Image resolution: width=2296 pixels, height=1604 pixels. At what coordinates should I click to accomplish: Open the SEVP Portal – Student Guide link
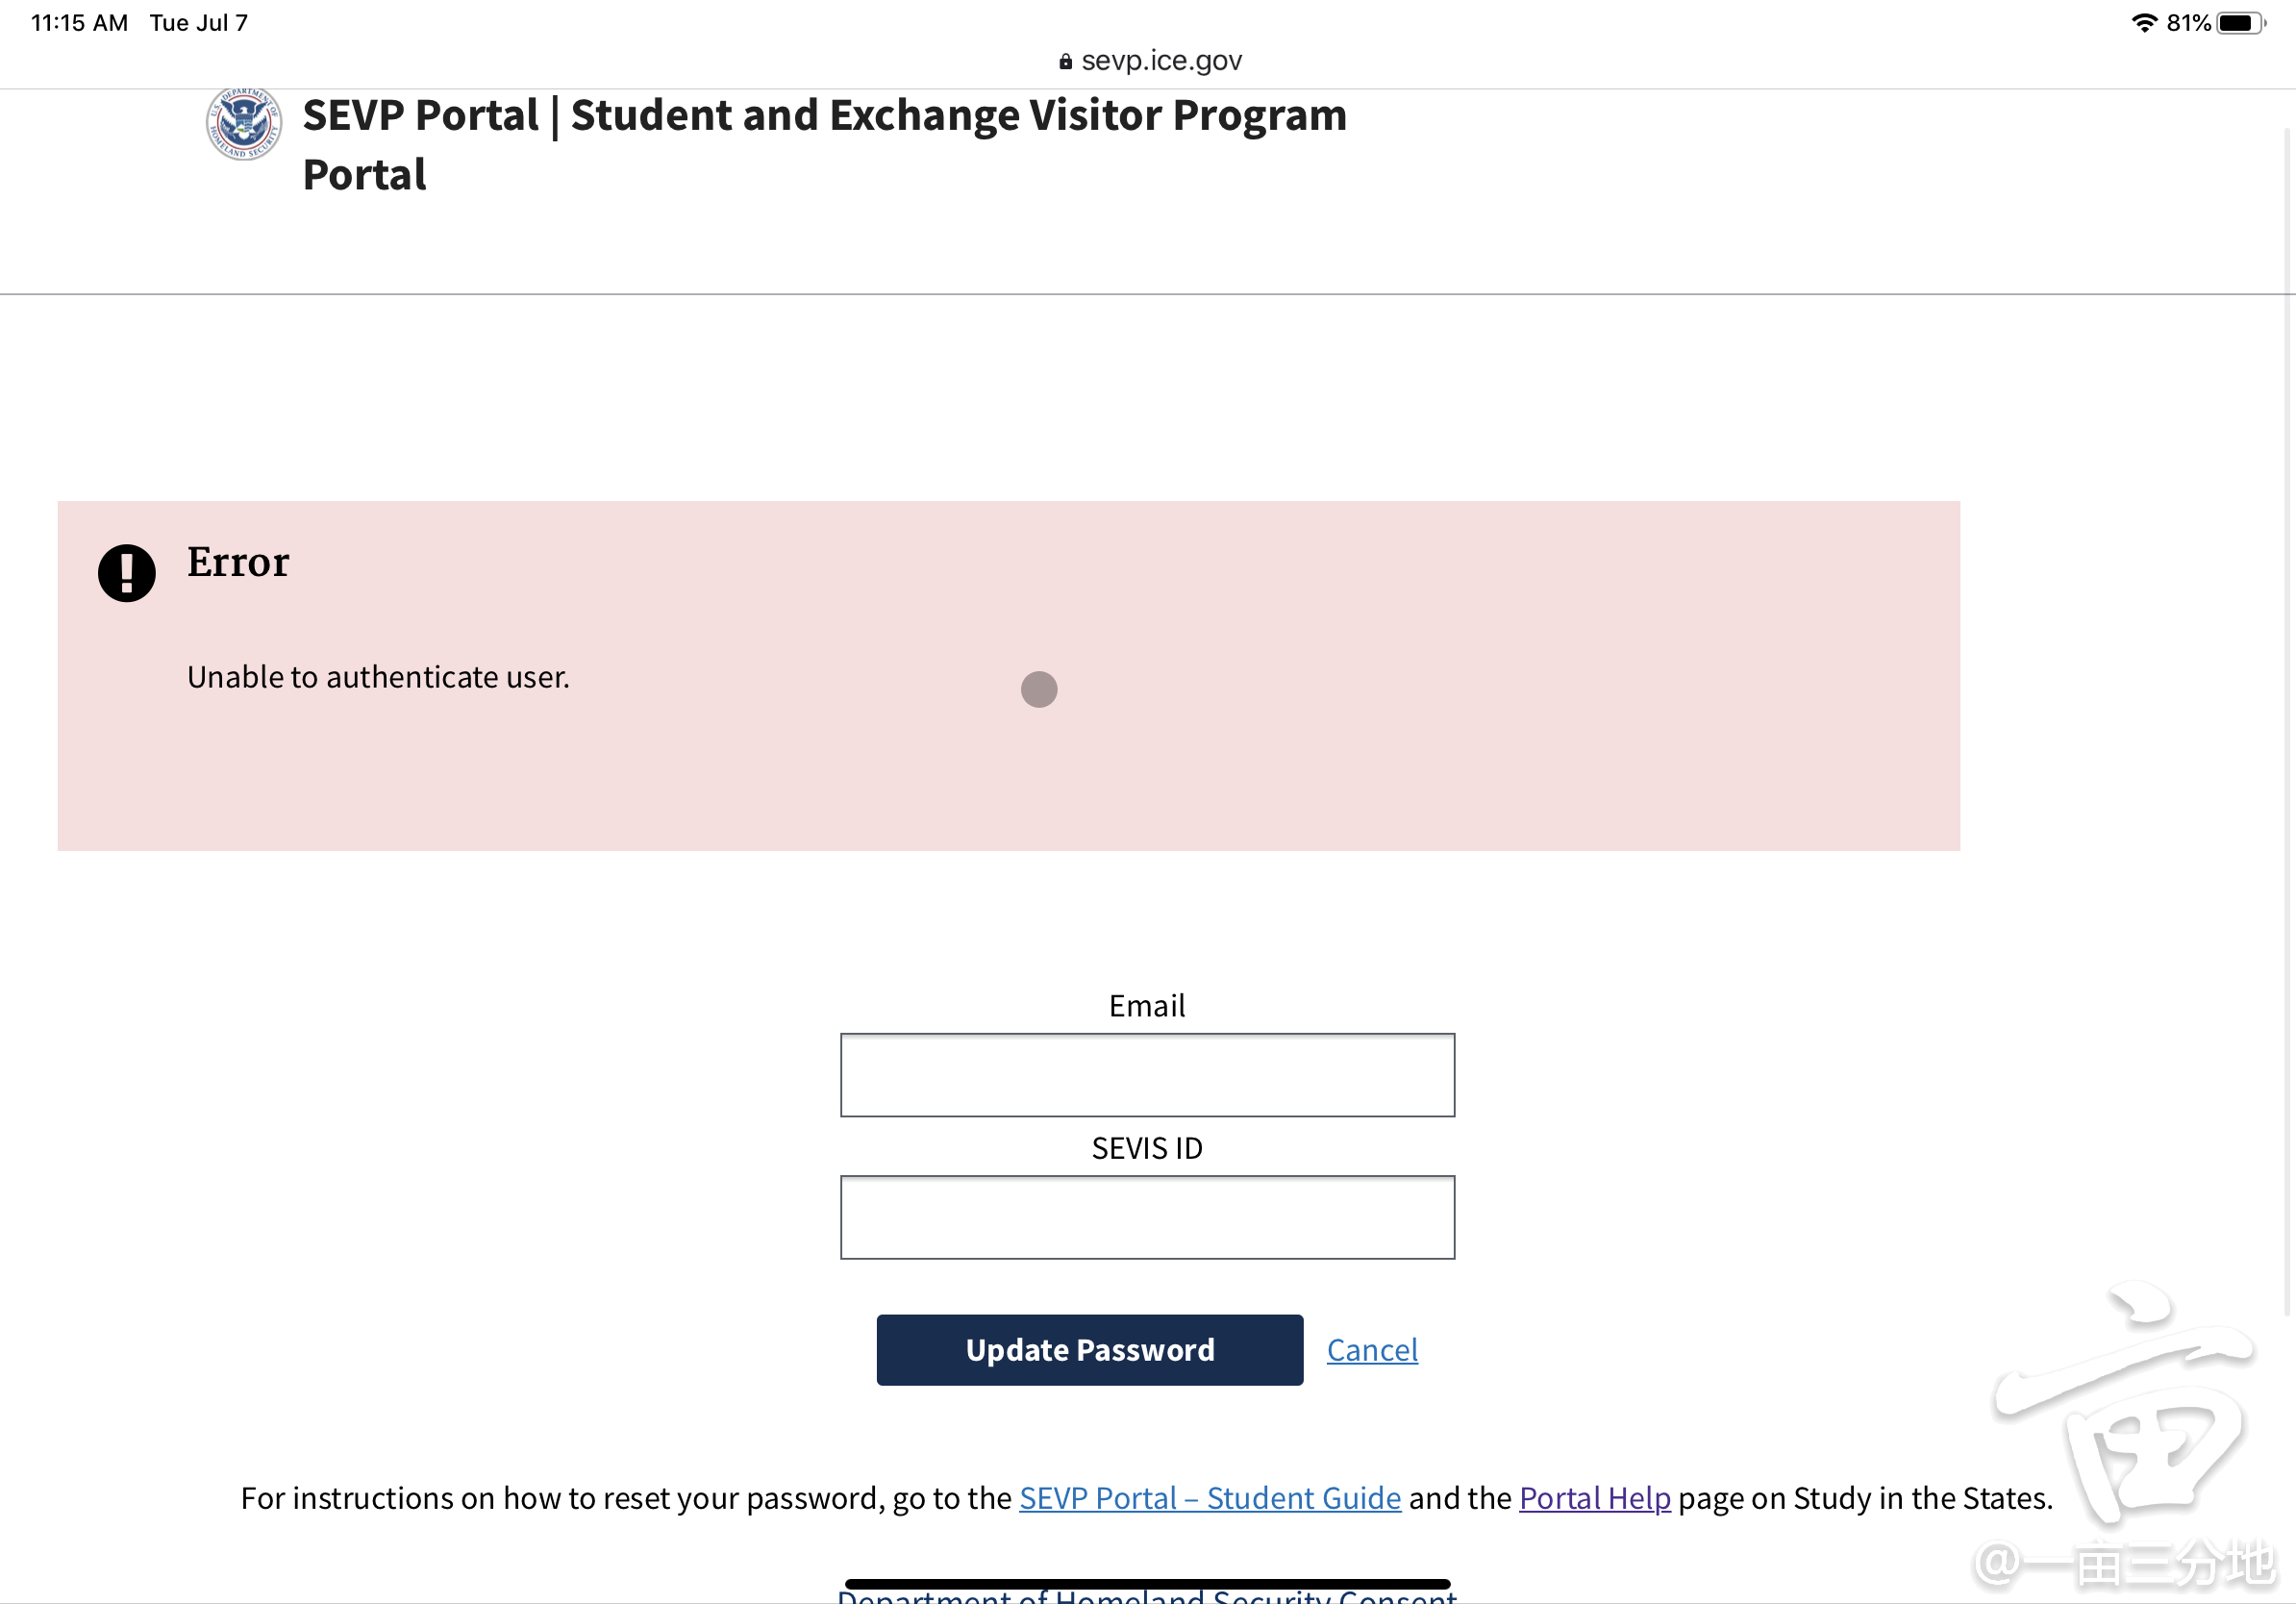coord(1210,1498)
